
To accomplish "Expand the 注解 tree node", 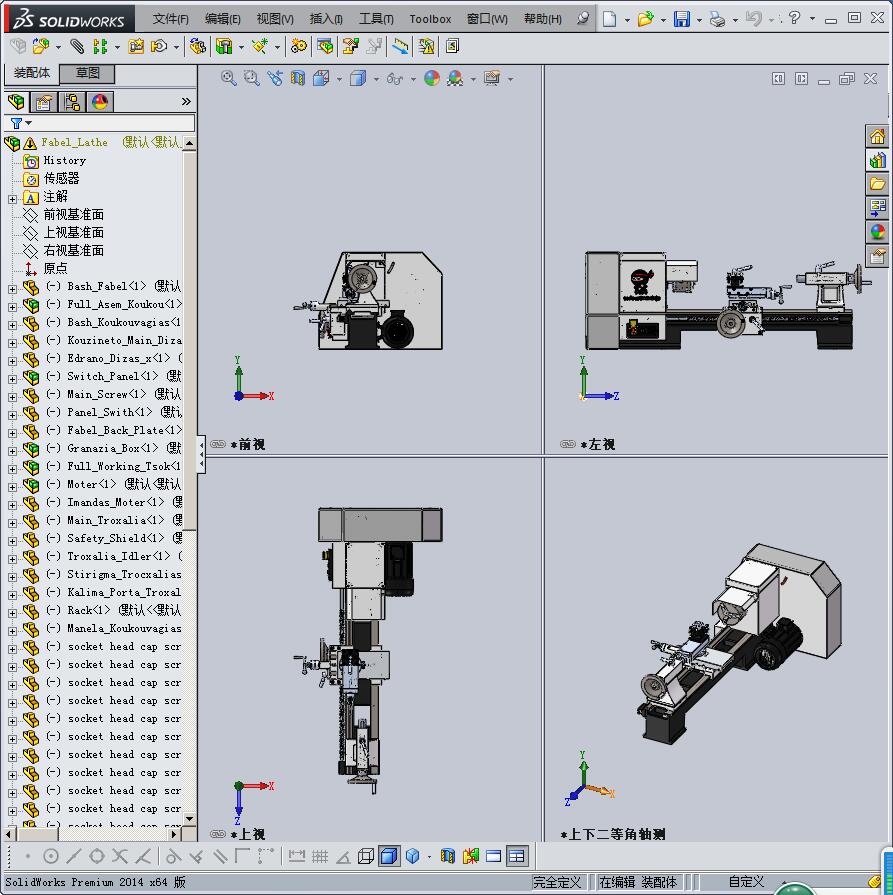I will point(12,197).
